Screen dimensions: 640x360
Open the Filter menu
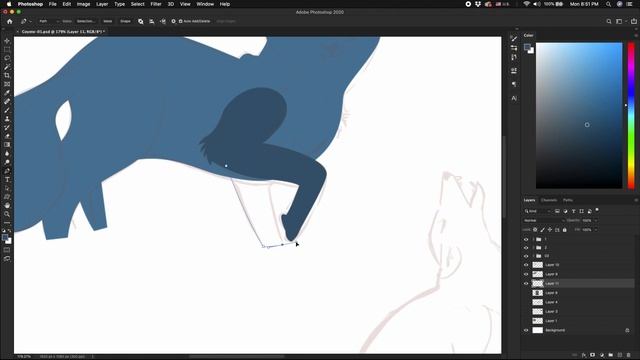point(156,4)
